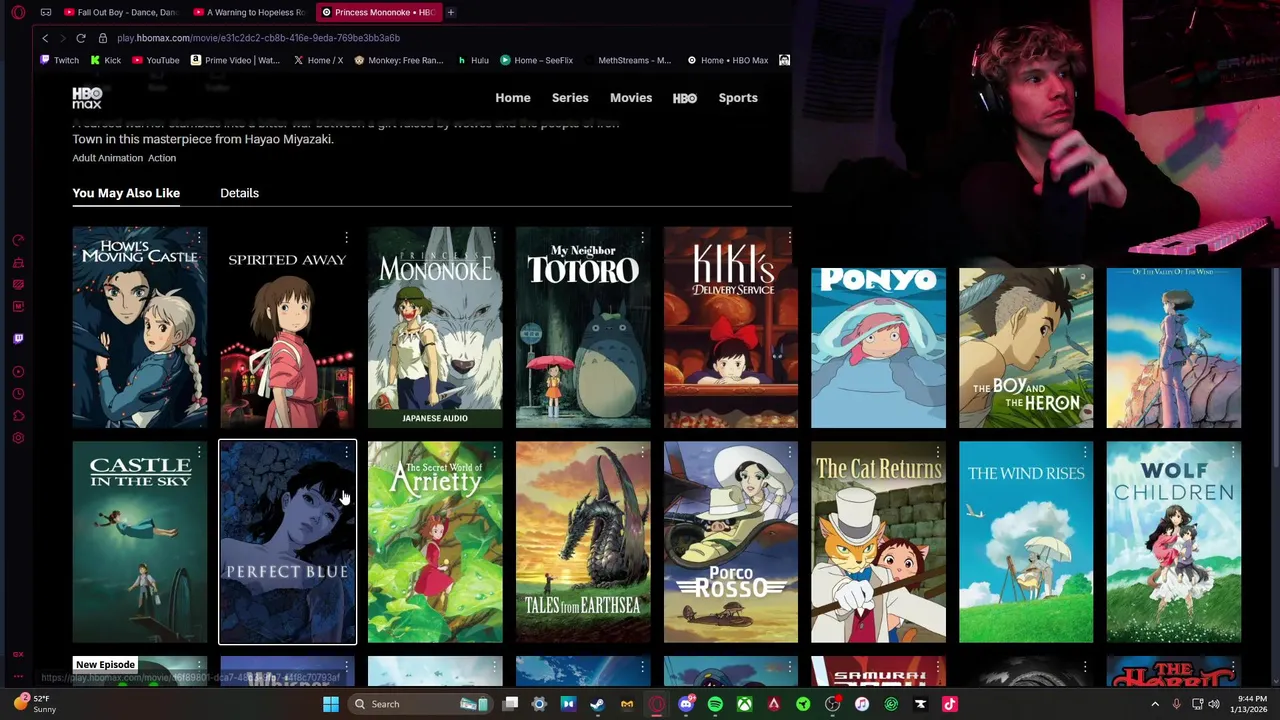The image size is (1280, 720).
Task: Click the volume speaker tray icon
Action: pos(1214,704)
